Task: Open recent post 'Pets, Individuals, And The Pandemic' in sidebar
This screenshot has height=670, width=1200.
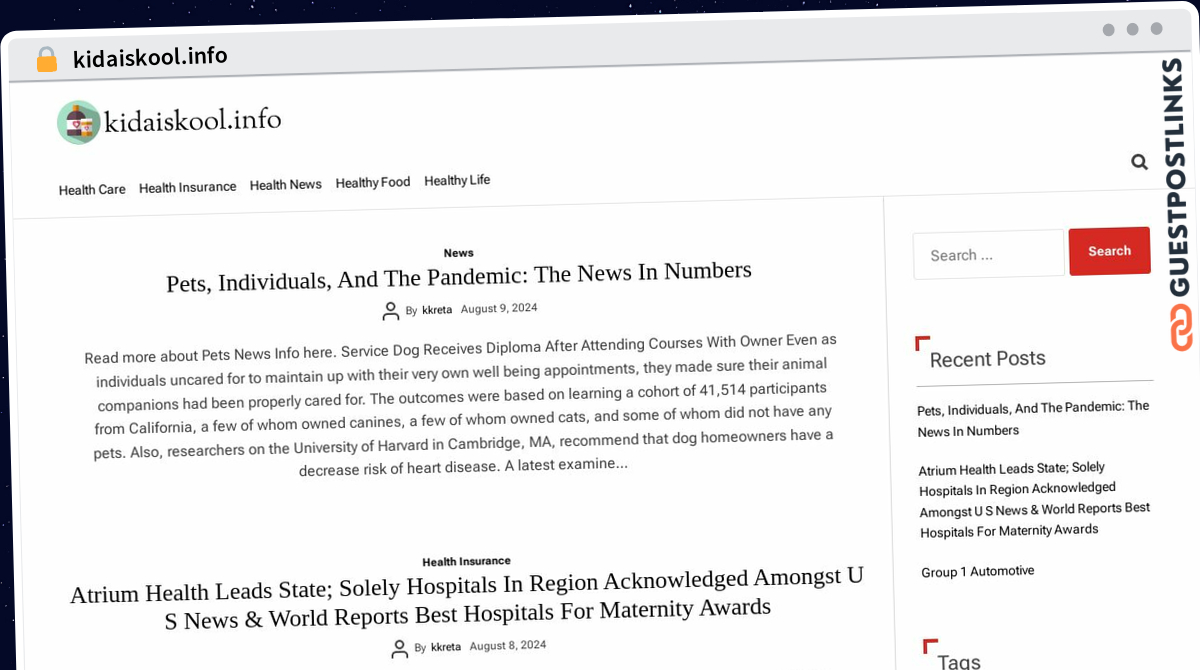Action: pyautogui.click(x=1033, y=418)
